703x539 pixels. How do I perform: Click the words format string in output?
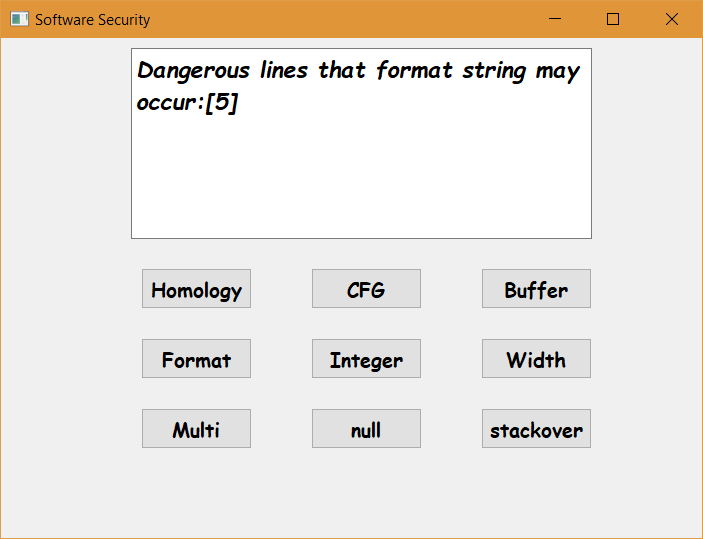point(451,71)
